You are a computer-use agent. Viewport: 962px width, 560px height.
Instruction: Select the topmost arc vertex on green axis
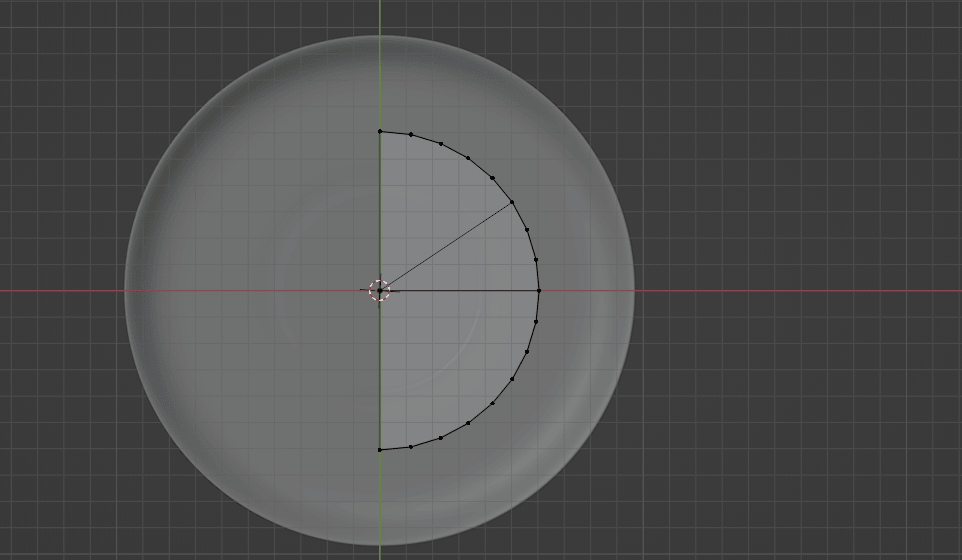point(380,131)
